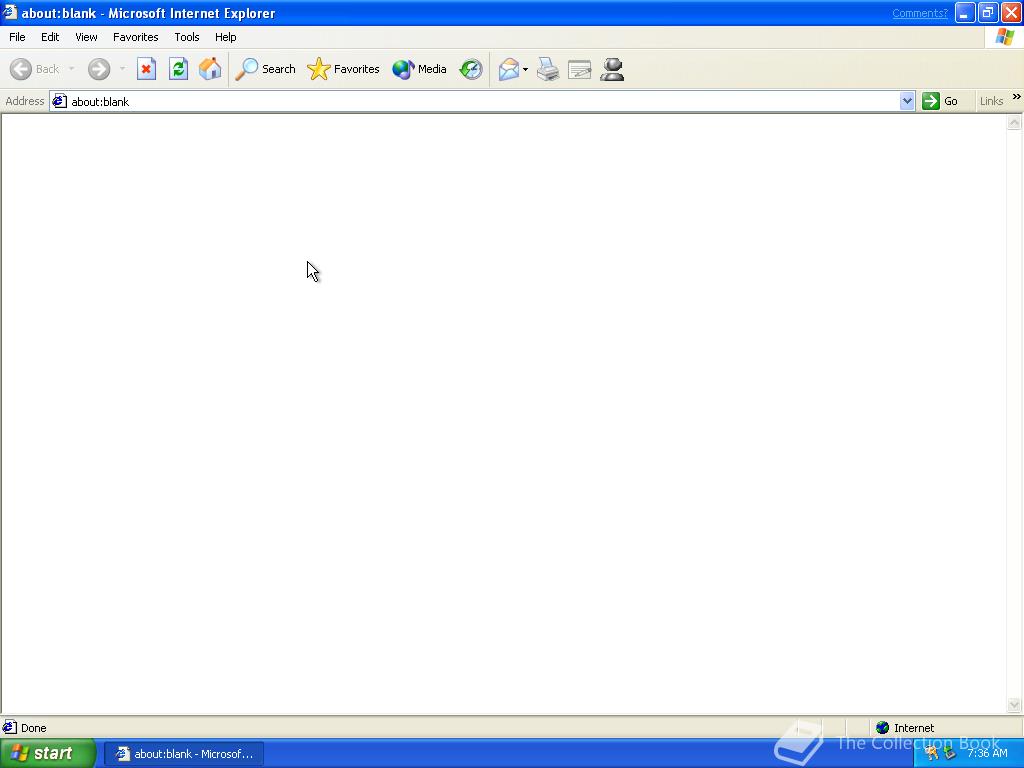Expand the Forward history dropdown arrow

pyautogui.click(x=121, y=69)
